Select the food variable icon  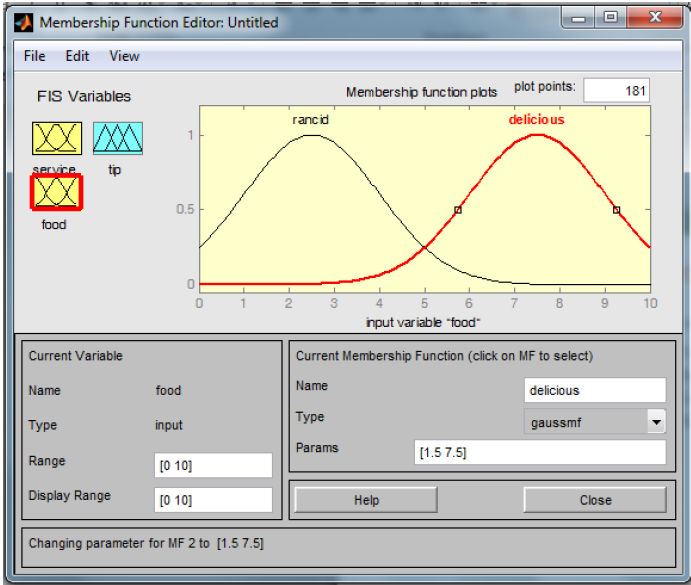[x=56, y=192]
